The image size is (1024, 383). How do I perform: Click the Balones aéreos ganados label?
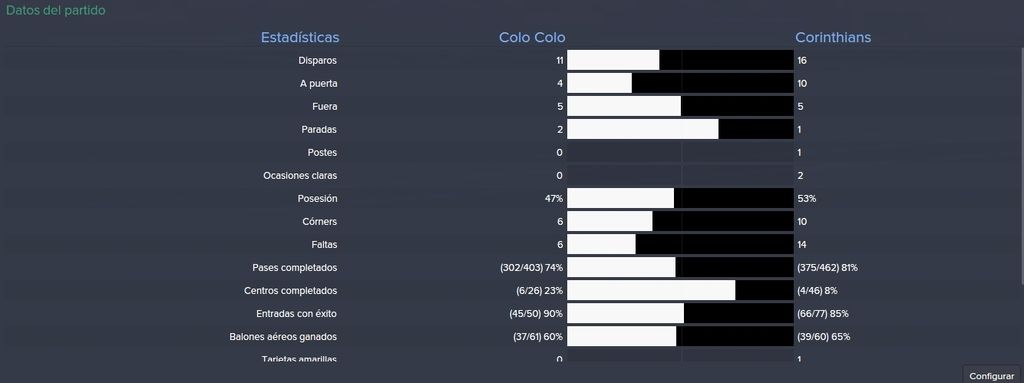click(283, 337)
